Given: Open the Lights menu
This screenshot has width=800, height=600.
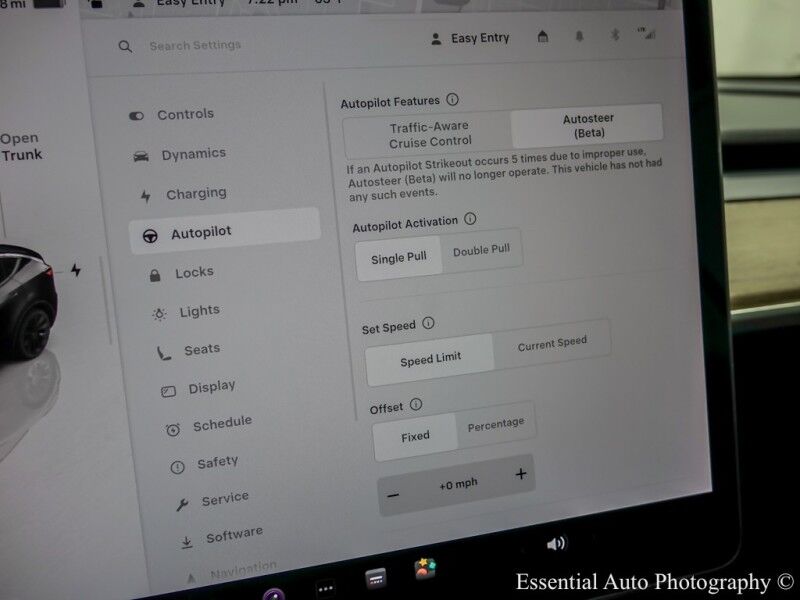Looking at the screenshot, I should (187, 312).
